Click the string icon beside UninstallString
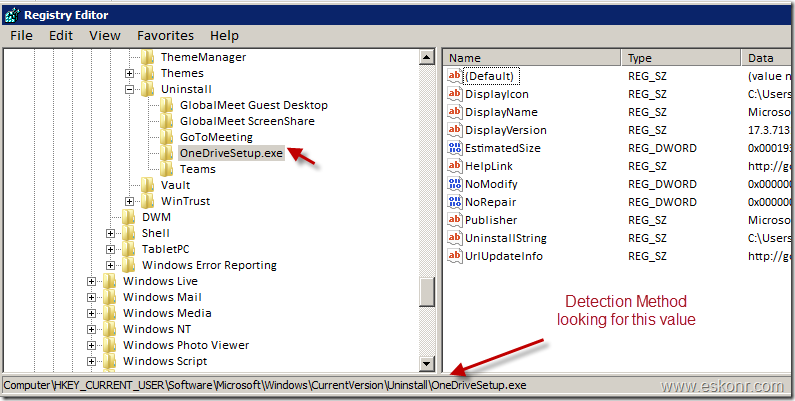The image size is (795, 401). click(455, 238)
